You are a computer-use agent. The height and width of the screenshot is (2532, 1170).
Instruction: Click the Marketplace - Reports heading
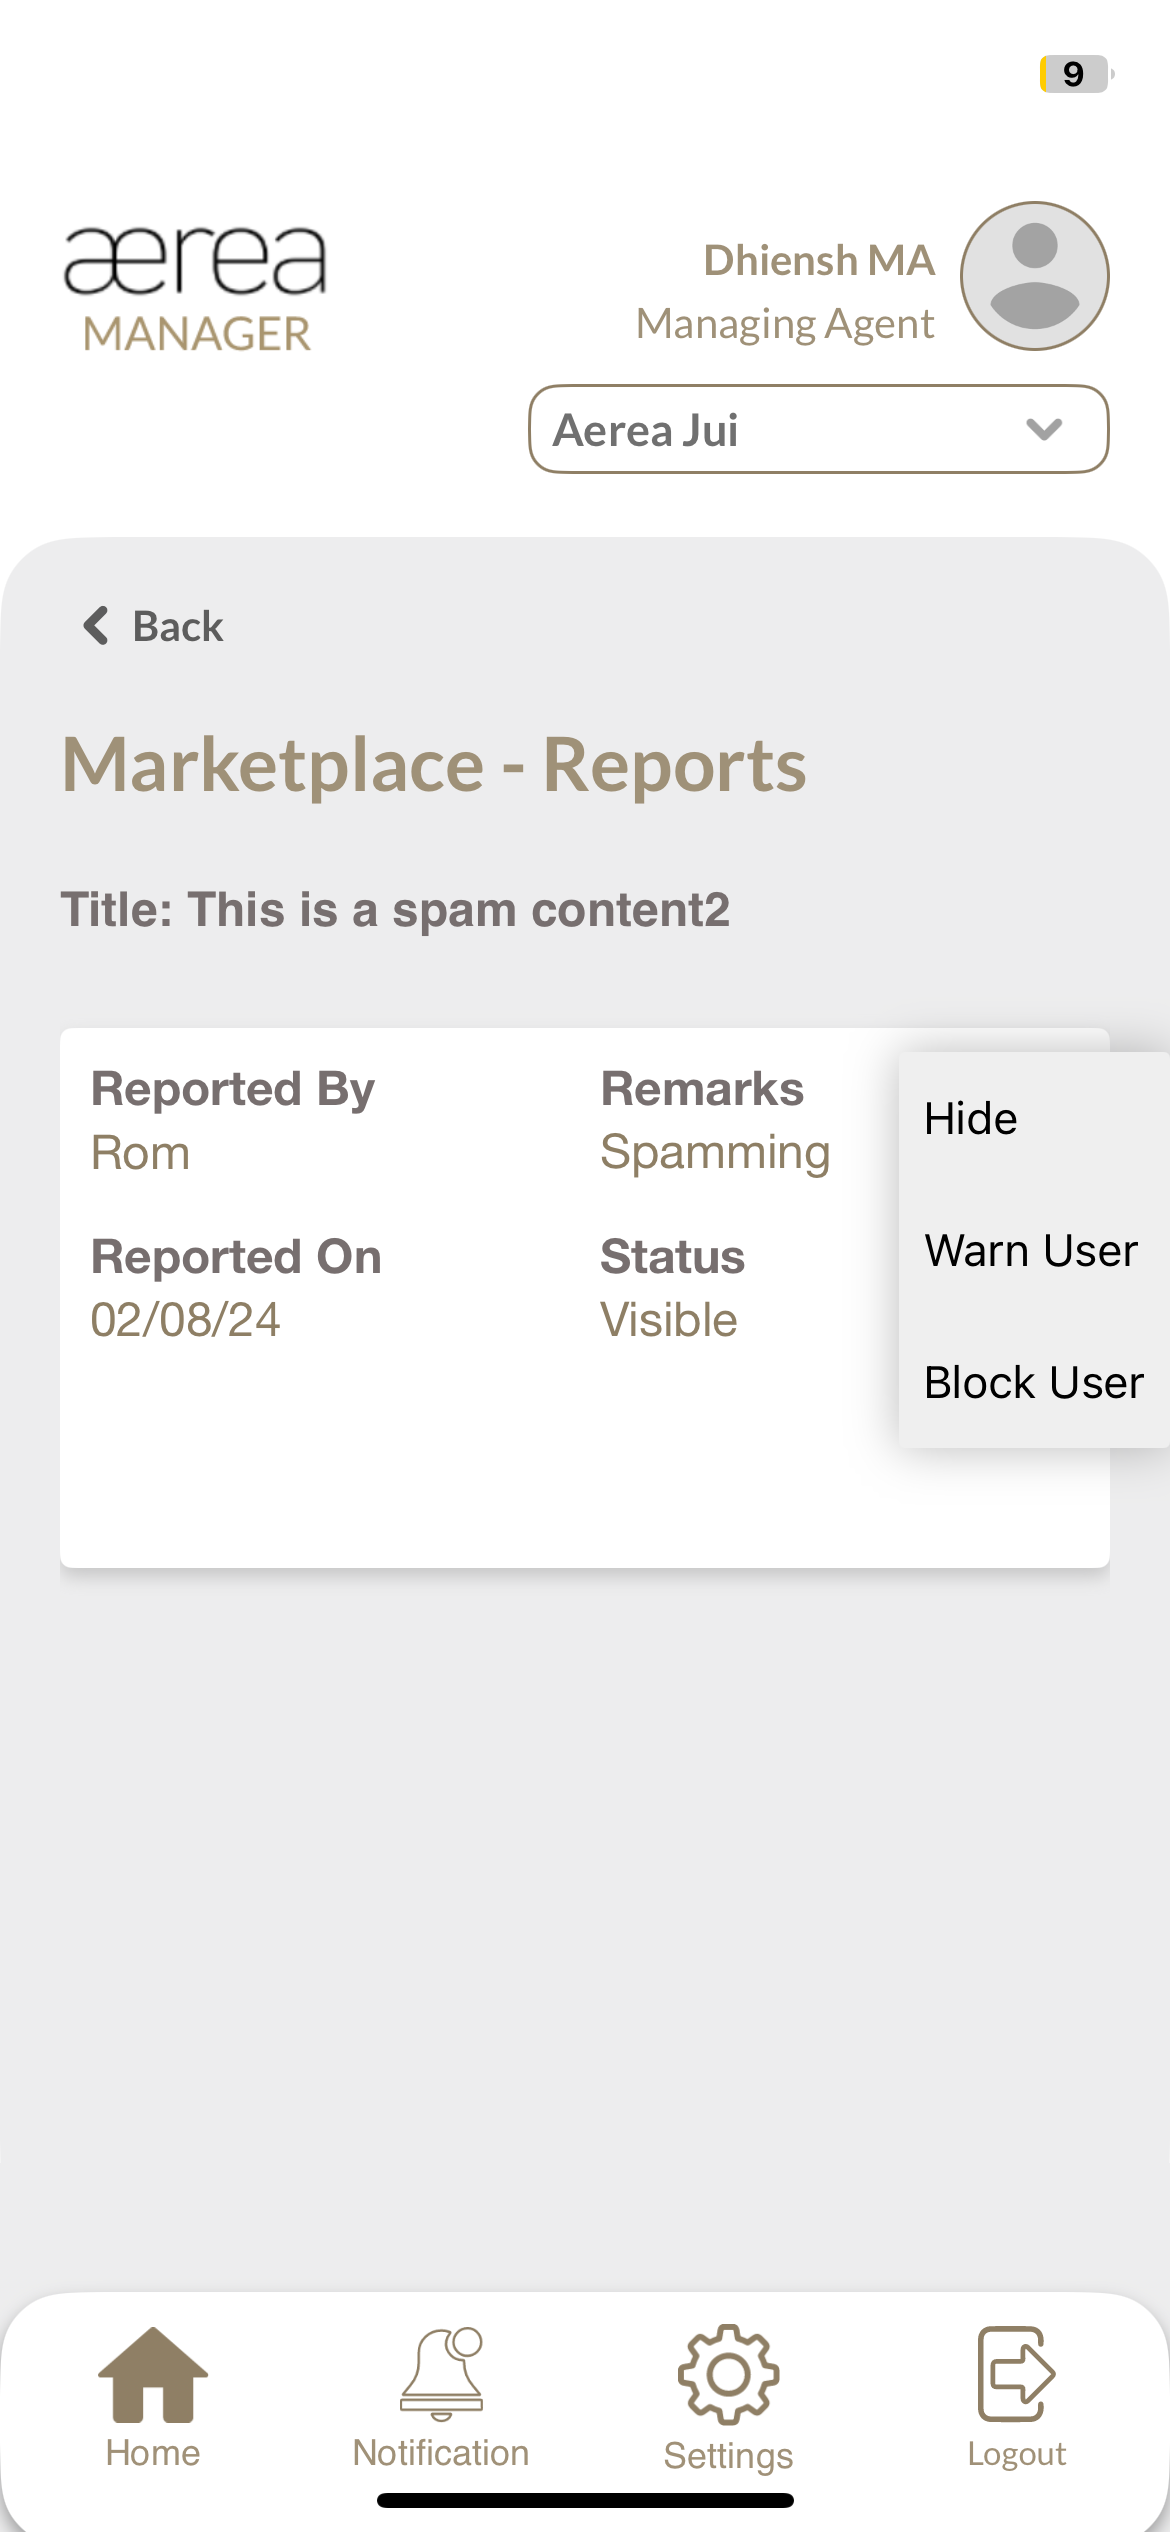(x=434, y=765)
